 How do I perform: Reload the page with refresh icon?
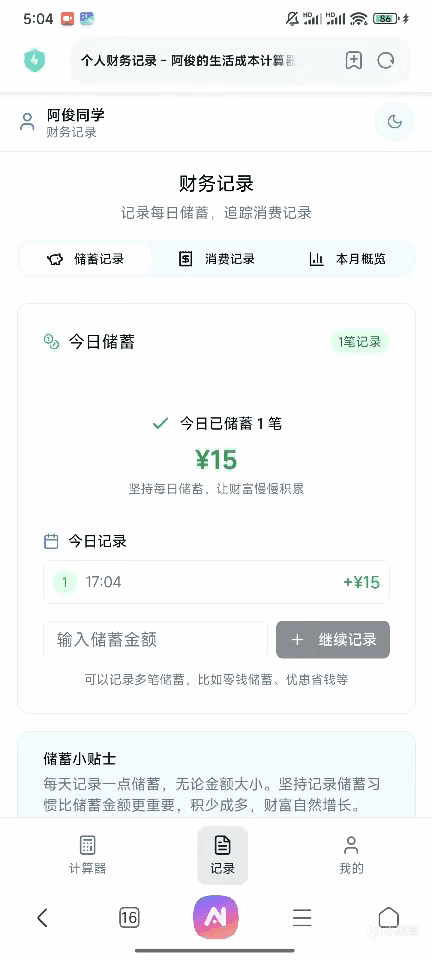pyautogui.click(x=385, y=61)
